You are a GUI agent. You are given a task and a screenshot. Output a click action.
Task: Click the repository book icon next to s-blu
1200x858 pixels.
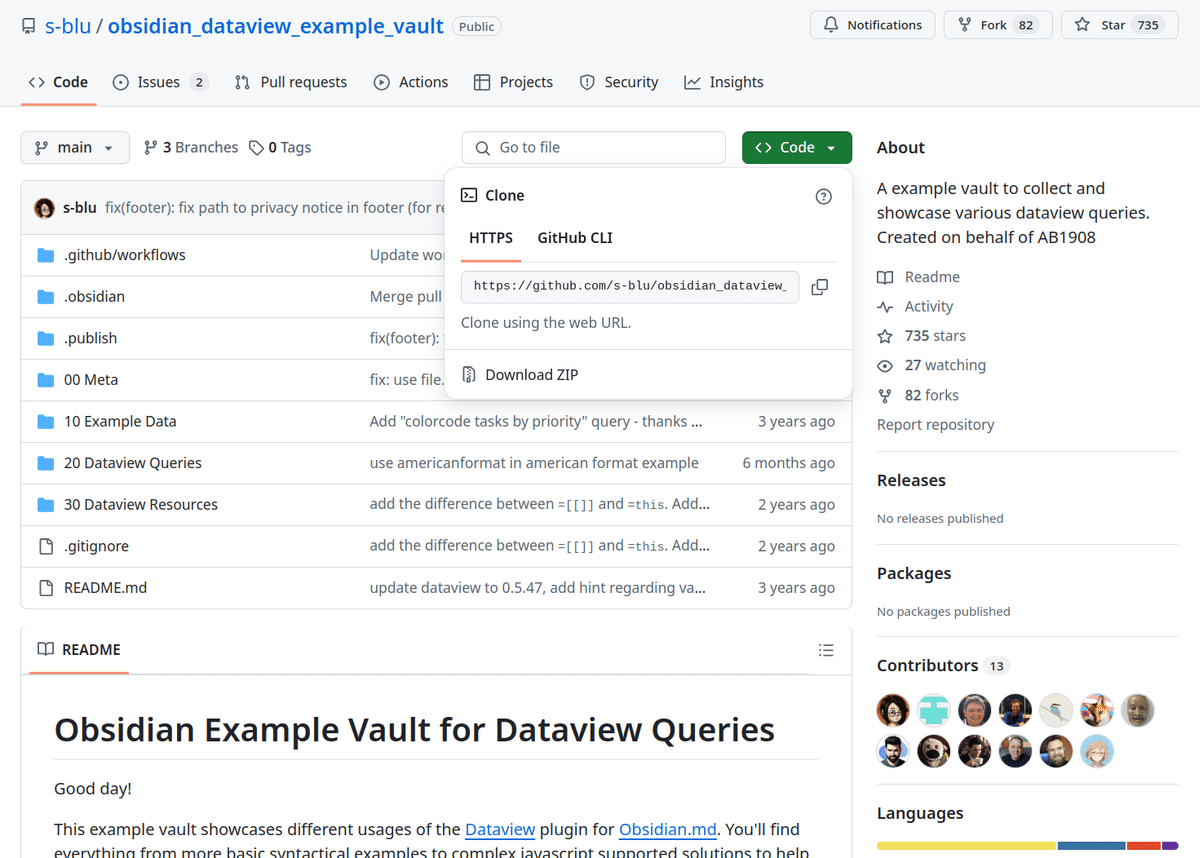pos(28,26)
